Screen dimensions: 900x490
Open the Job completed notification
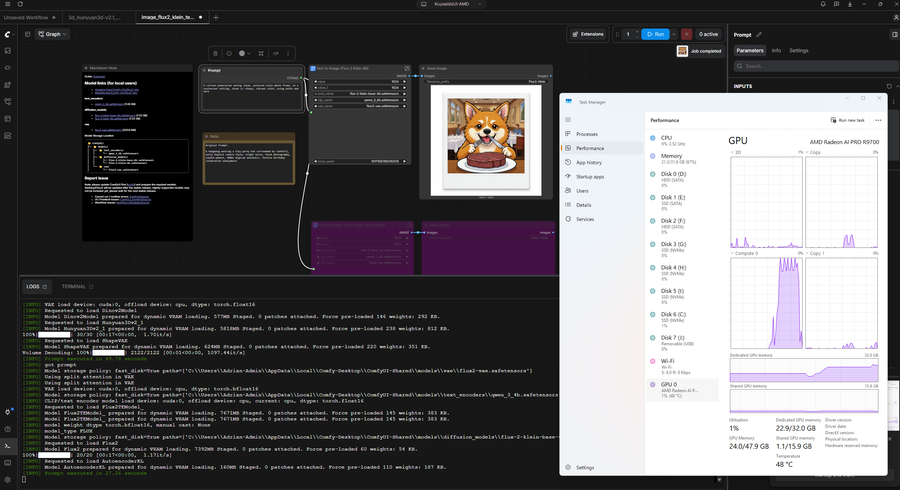[x=699, y=51]
